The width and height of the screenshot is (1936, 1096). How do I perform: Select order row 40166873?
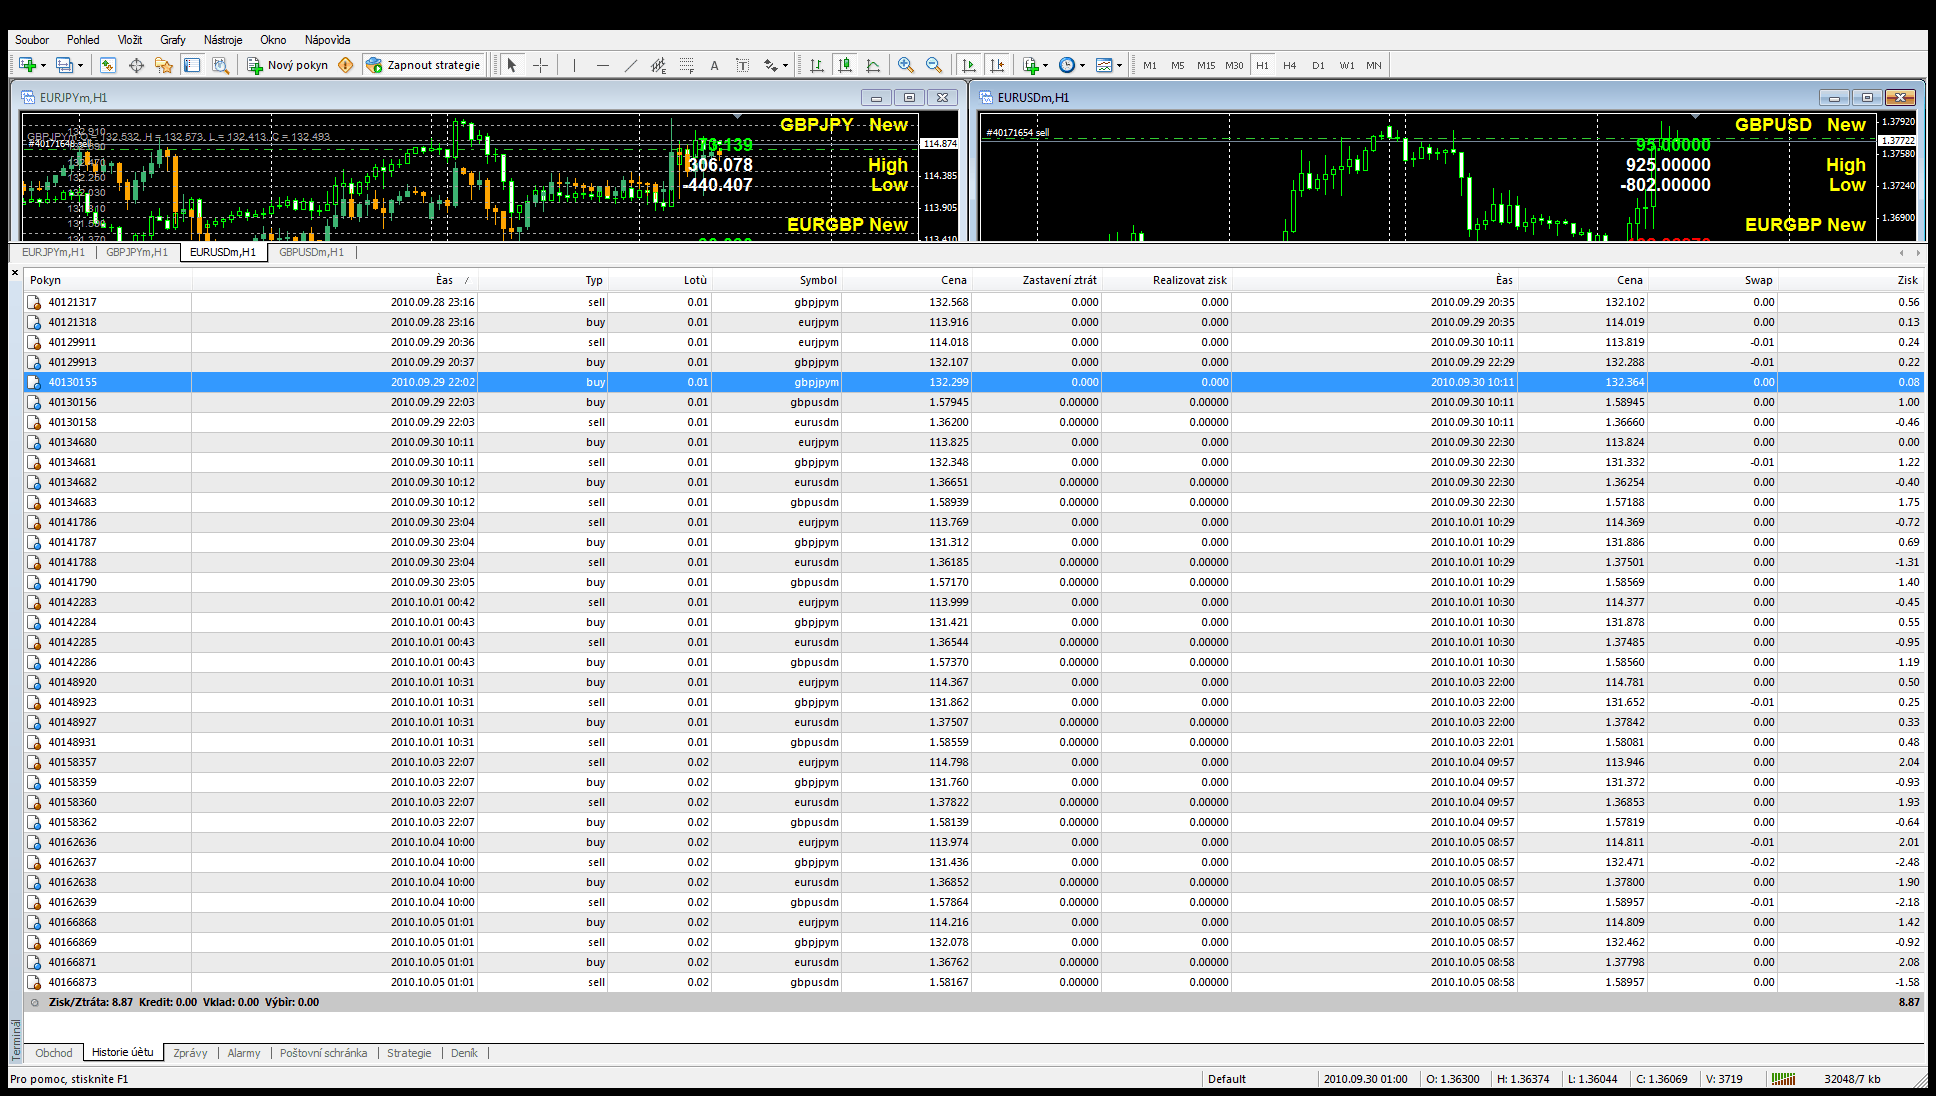pyautogui.click(x=973, y=982)
